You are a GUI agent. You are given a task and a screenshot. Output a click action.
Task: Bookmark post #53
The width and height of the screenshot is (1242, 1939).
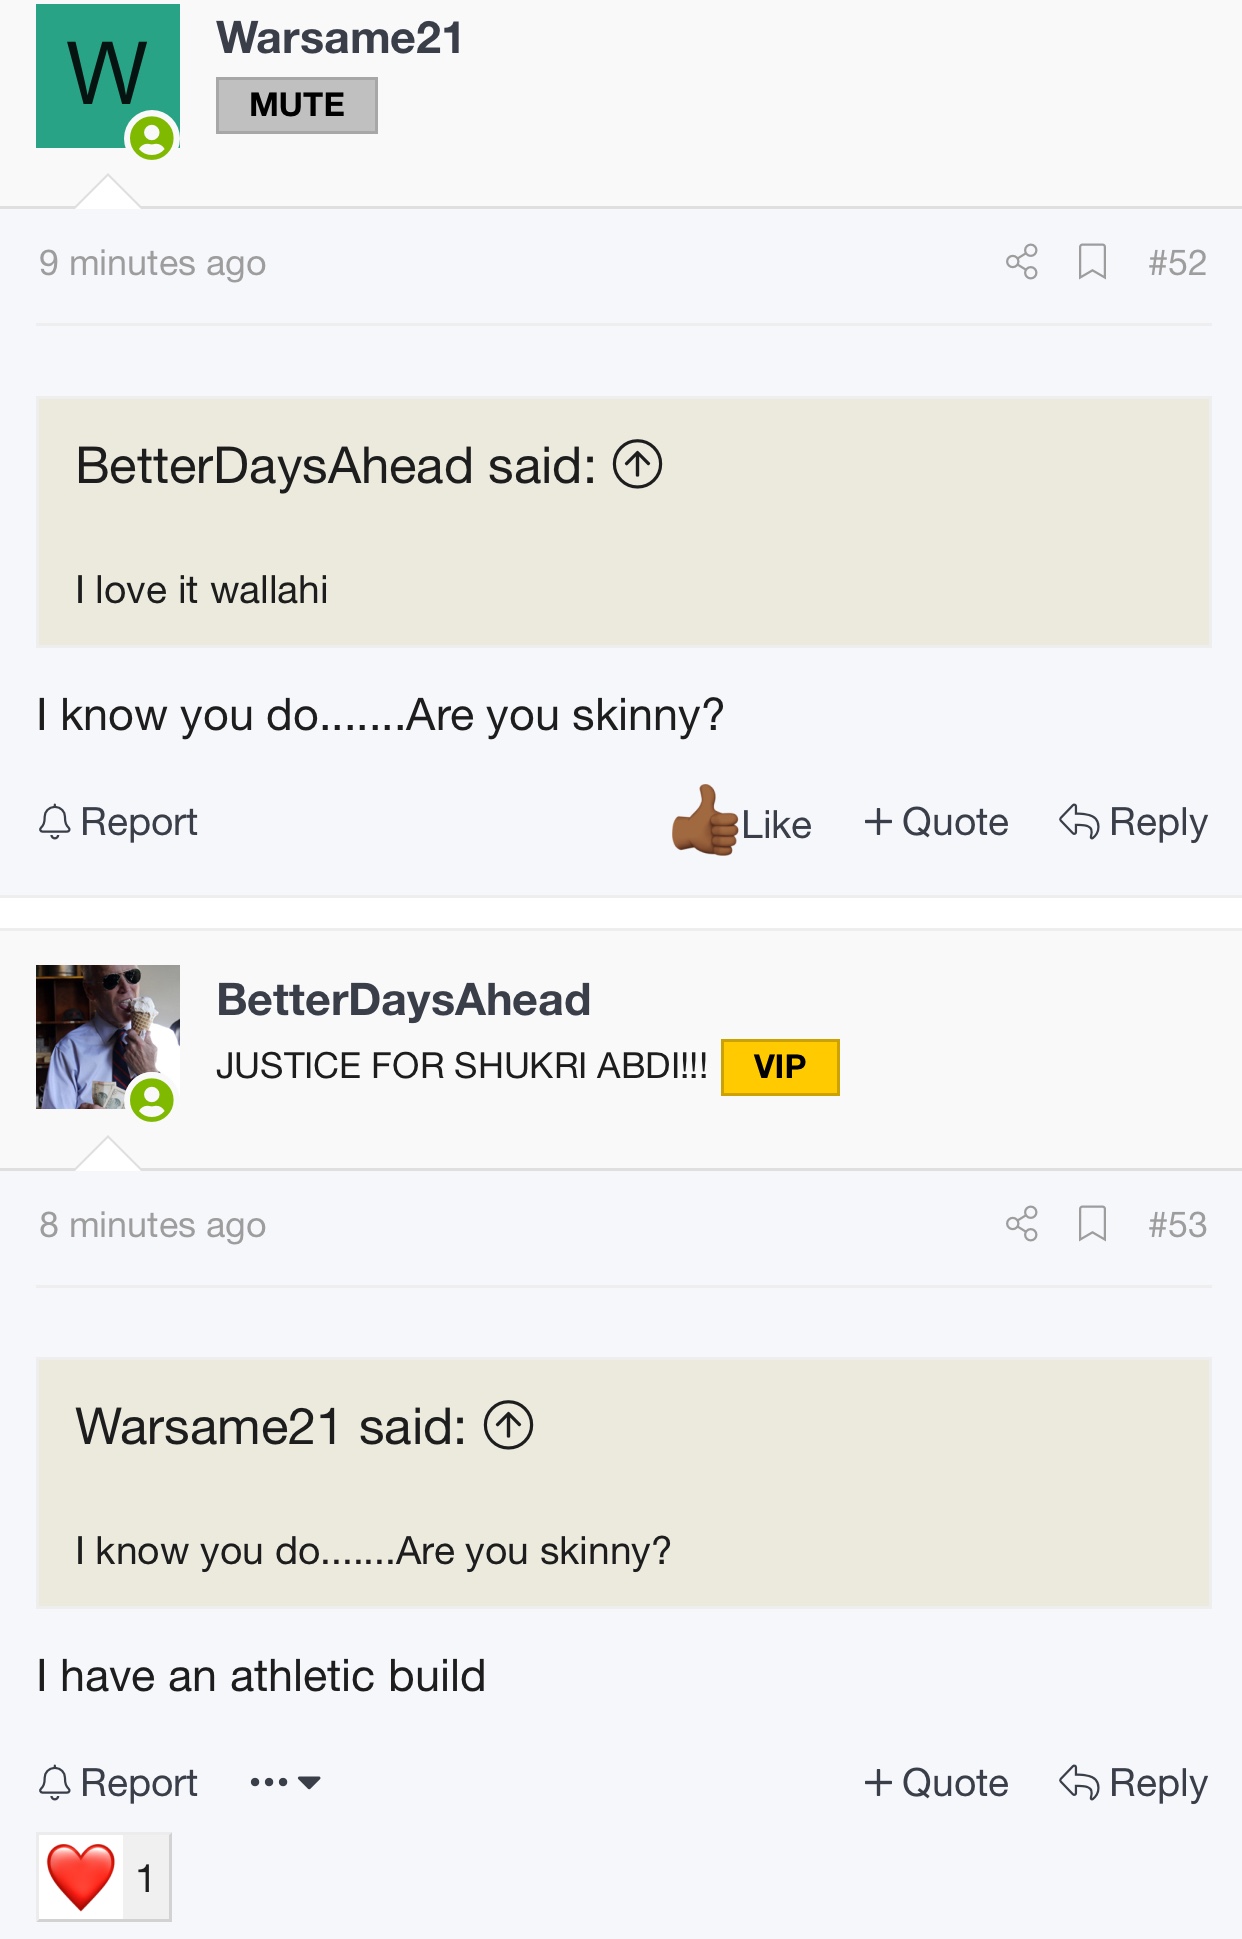(1092, 1224)
